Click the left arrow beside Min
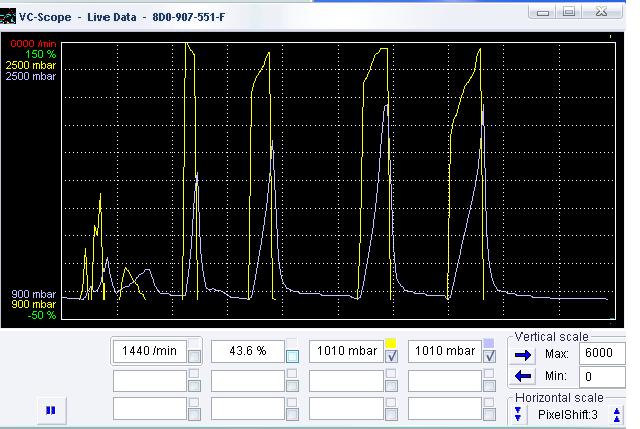The height and width of the screenshot is (429, 640). [x=522, y=376]
